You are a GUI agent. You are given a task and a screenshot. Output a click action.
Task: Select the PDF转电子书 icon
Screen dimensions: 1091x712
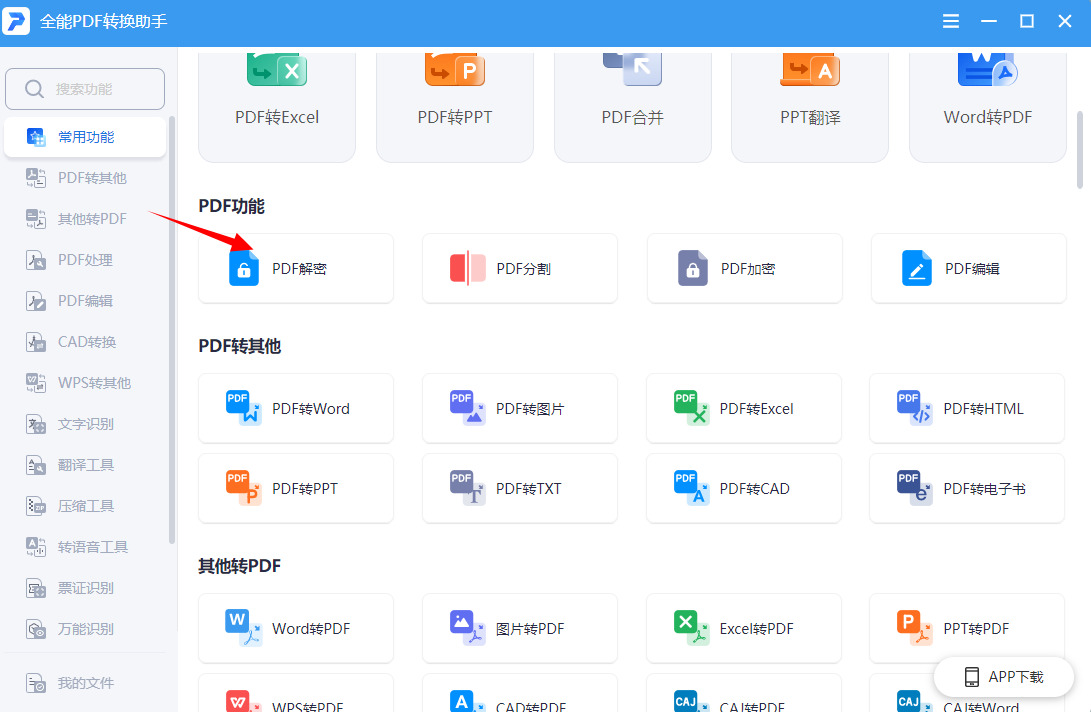tap(914, 488)
